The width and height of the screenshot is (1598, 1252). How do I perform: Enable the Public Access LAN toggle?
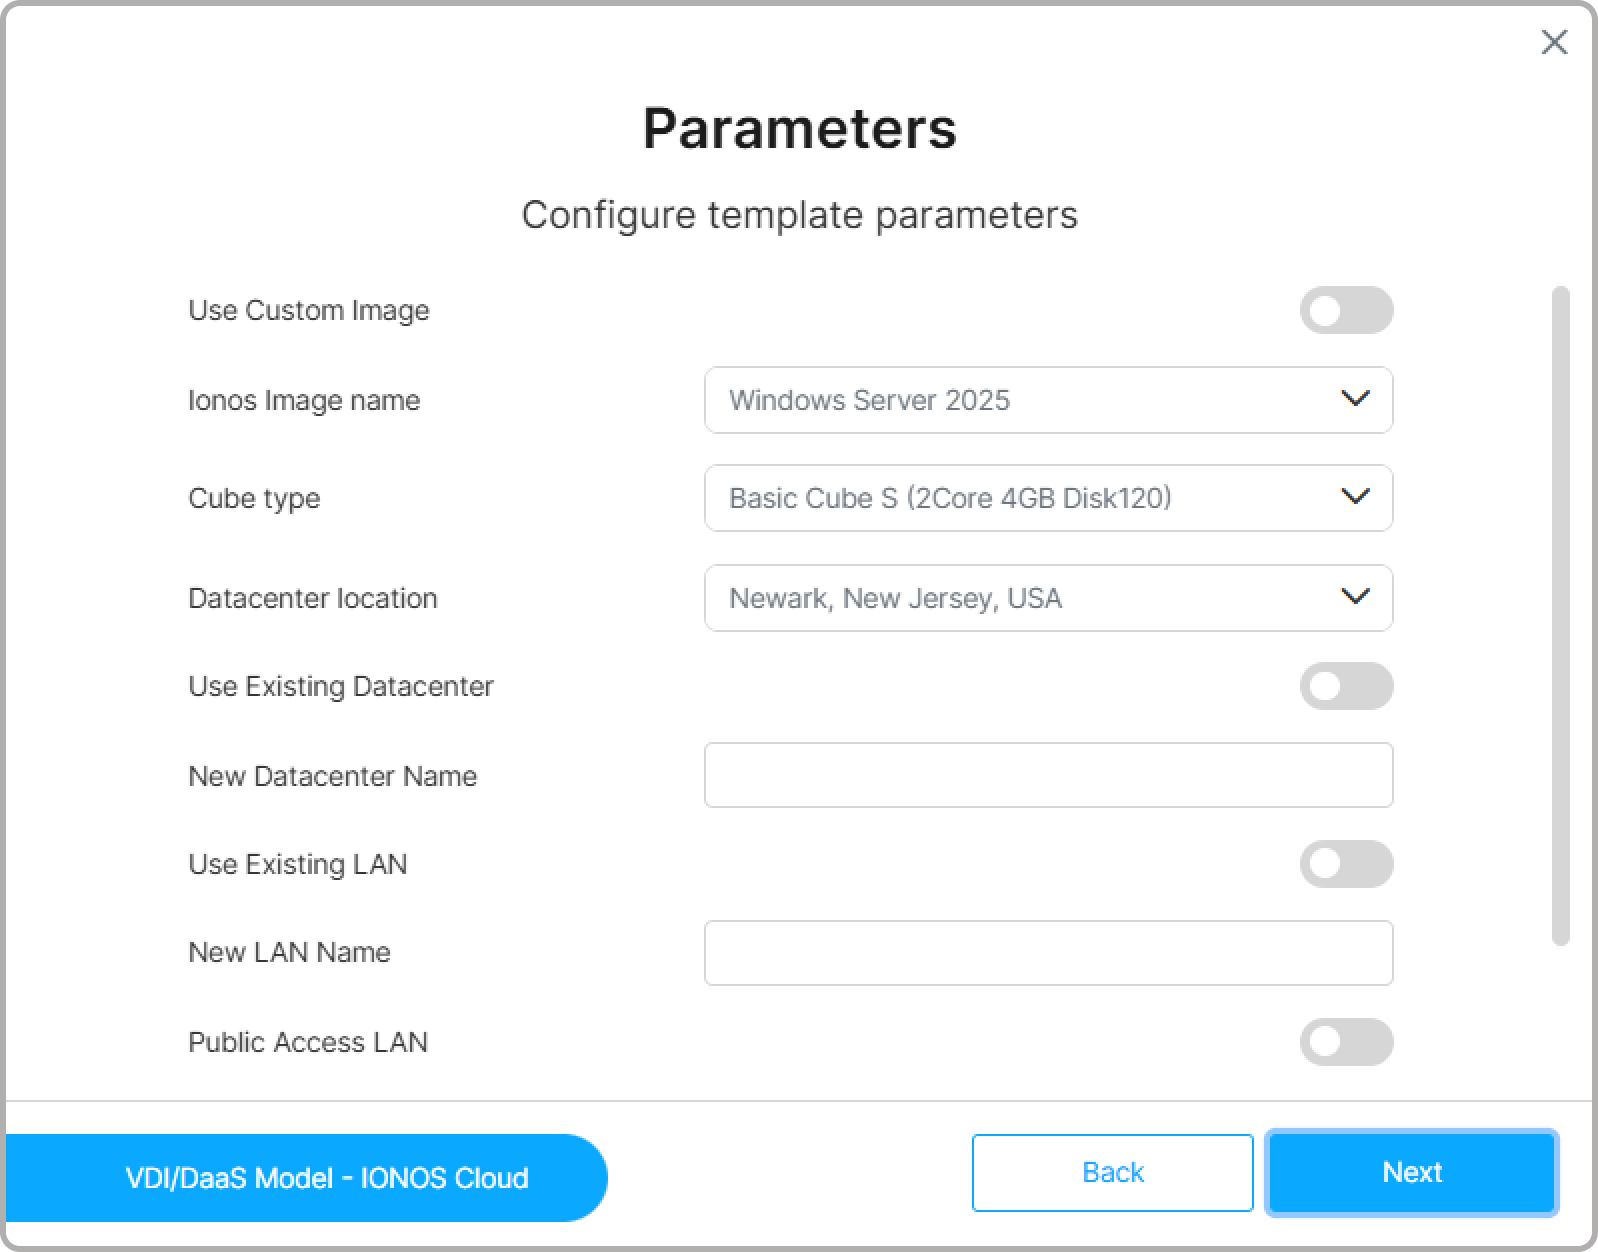1345,1042
